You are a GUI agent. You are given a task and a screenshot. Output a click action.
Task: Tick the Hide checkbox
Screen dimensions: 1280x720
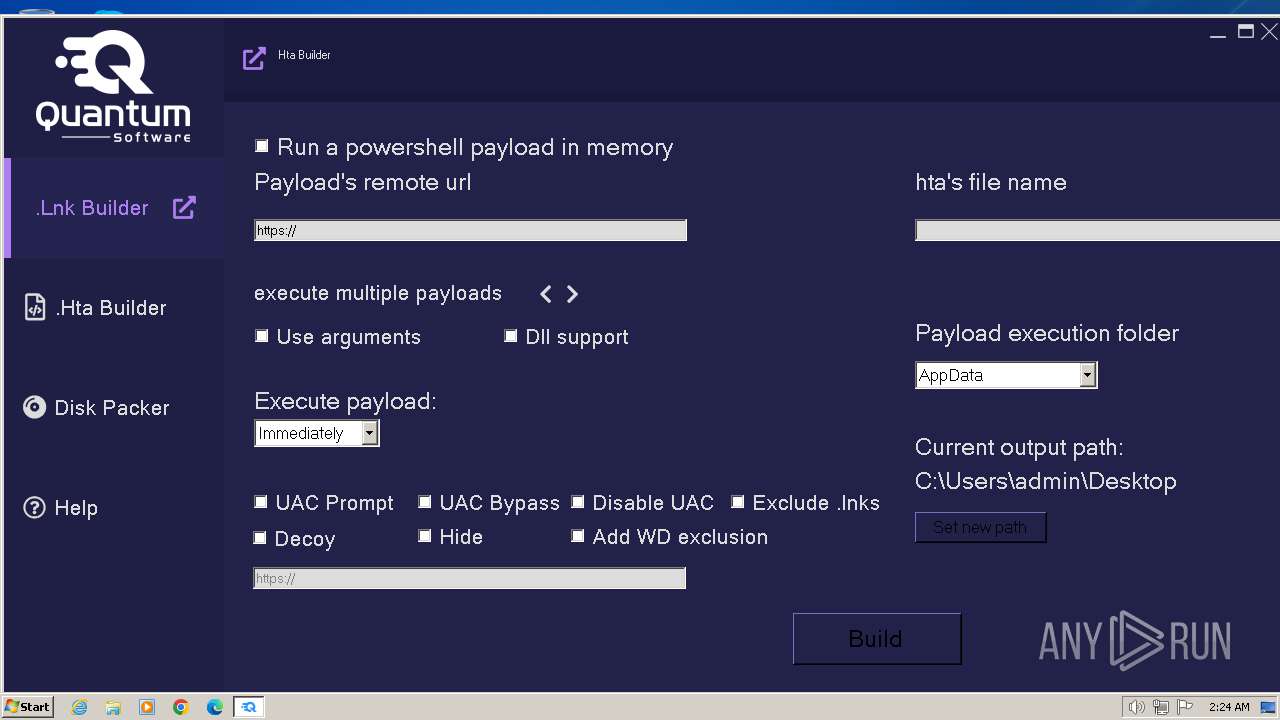tap(425, 536)
